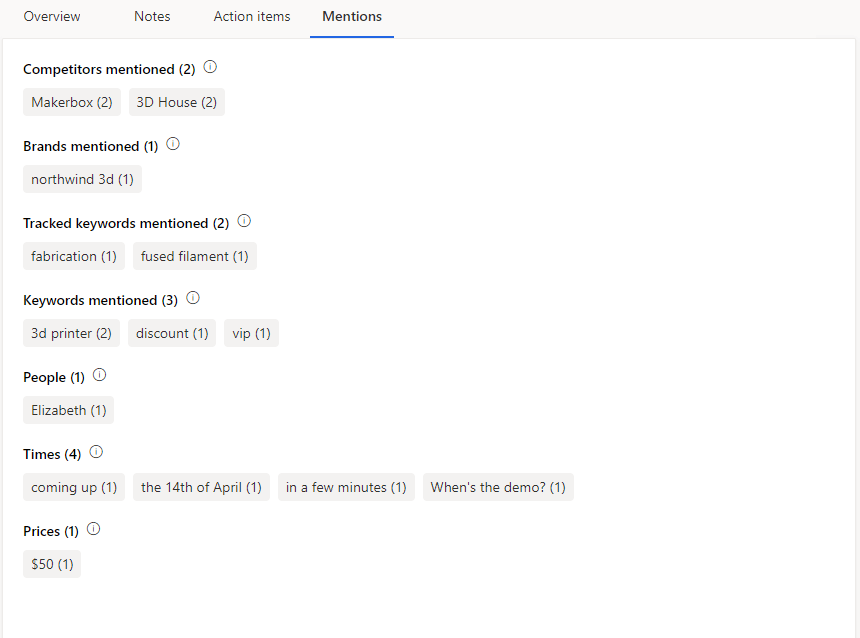Go to the Action items tab
Image resolution: width=860 pixels, height=638 pixels.
coord(252,17)
